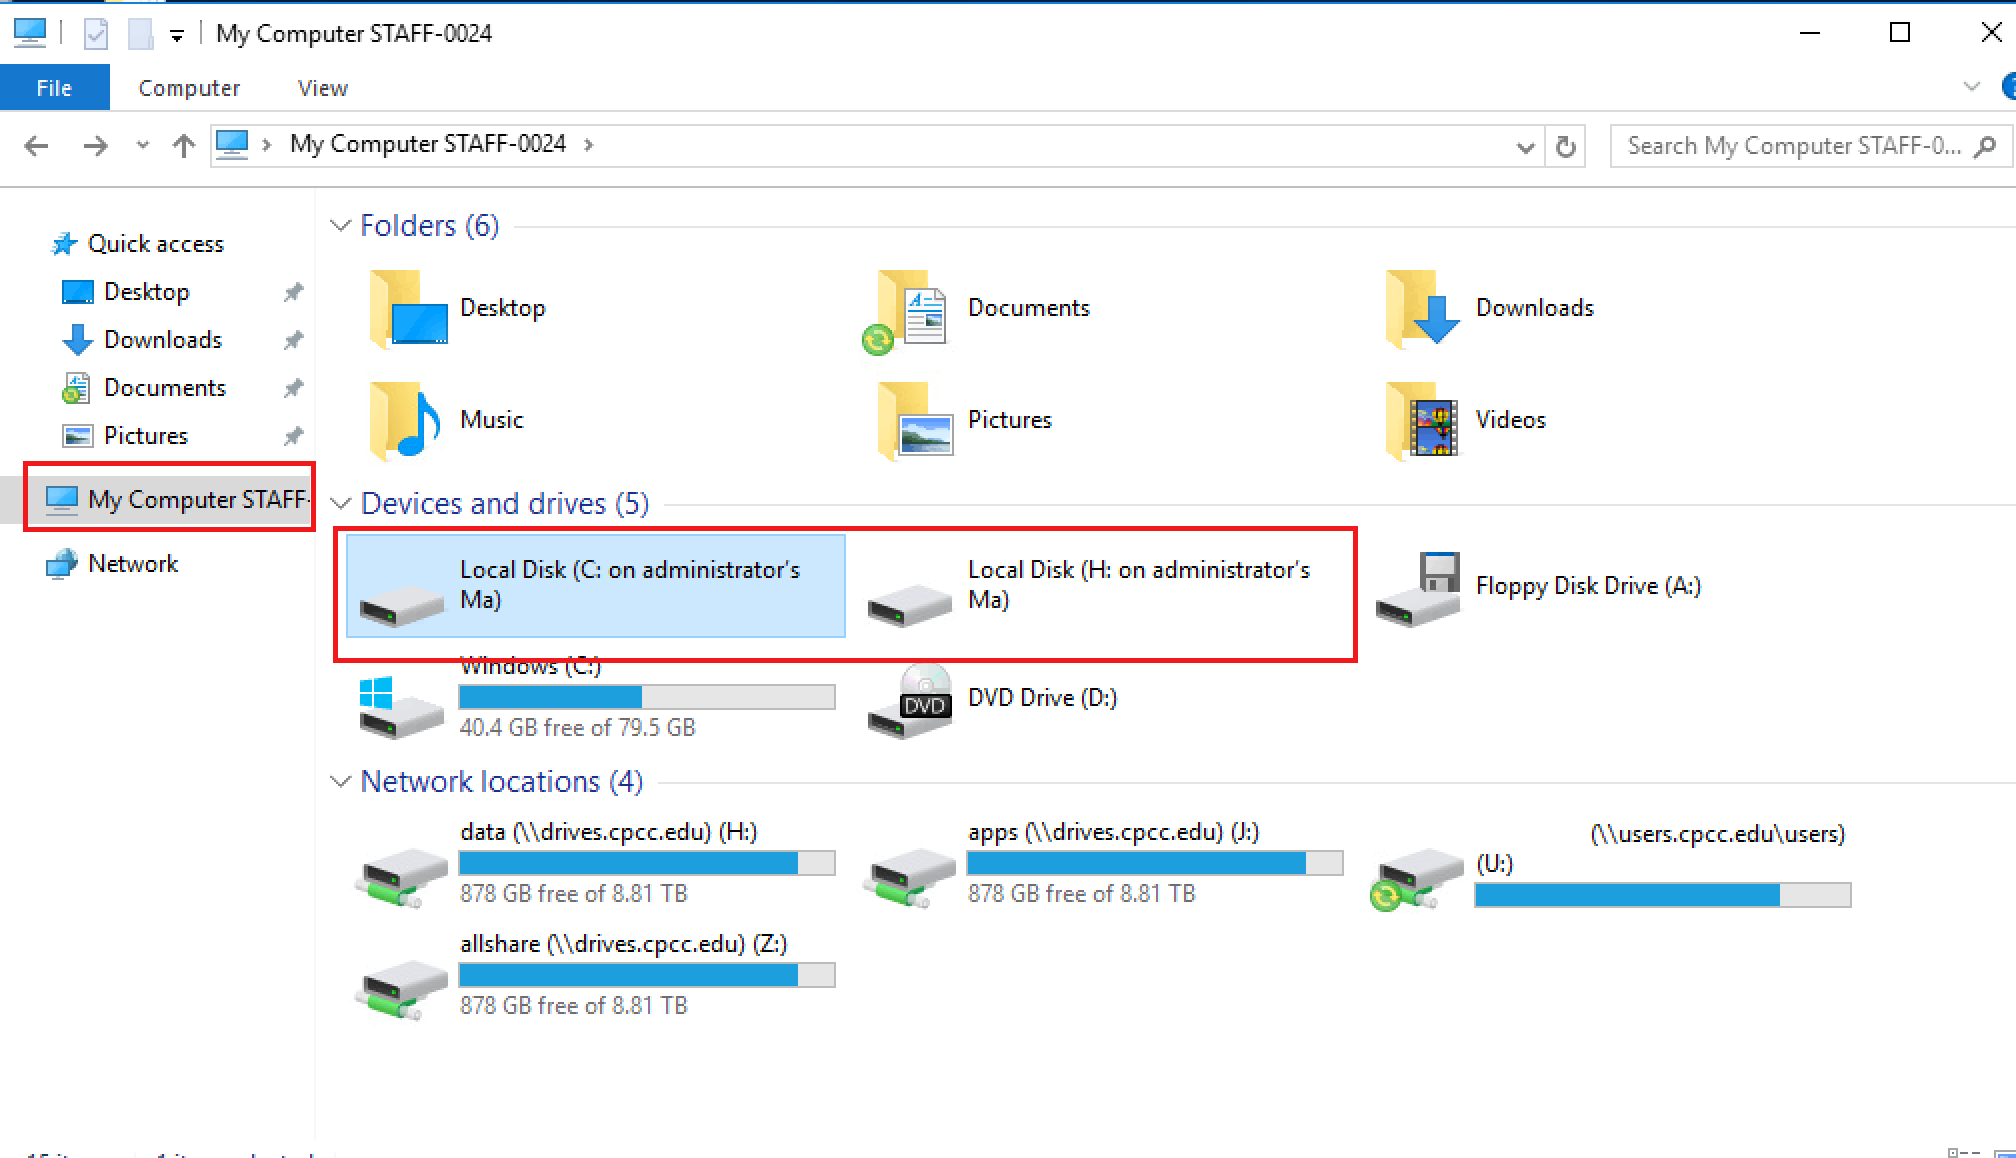Select Quick access in sidebar
The height and width of the screenshot is (1158, 2016).
click(x=155, y=244)
